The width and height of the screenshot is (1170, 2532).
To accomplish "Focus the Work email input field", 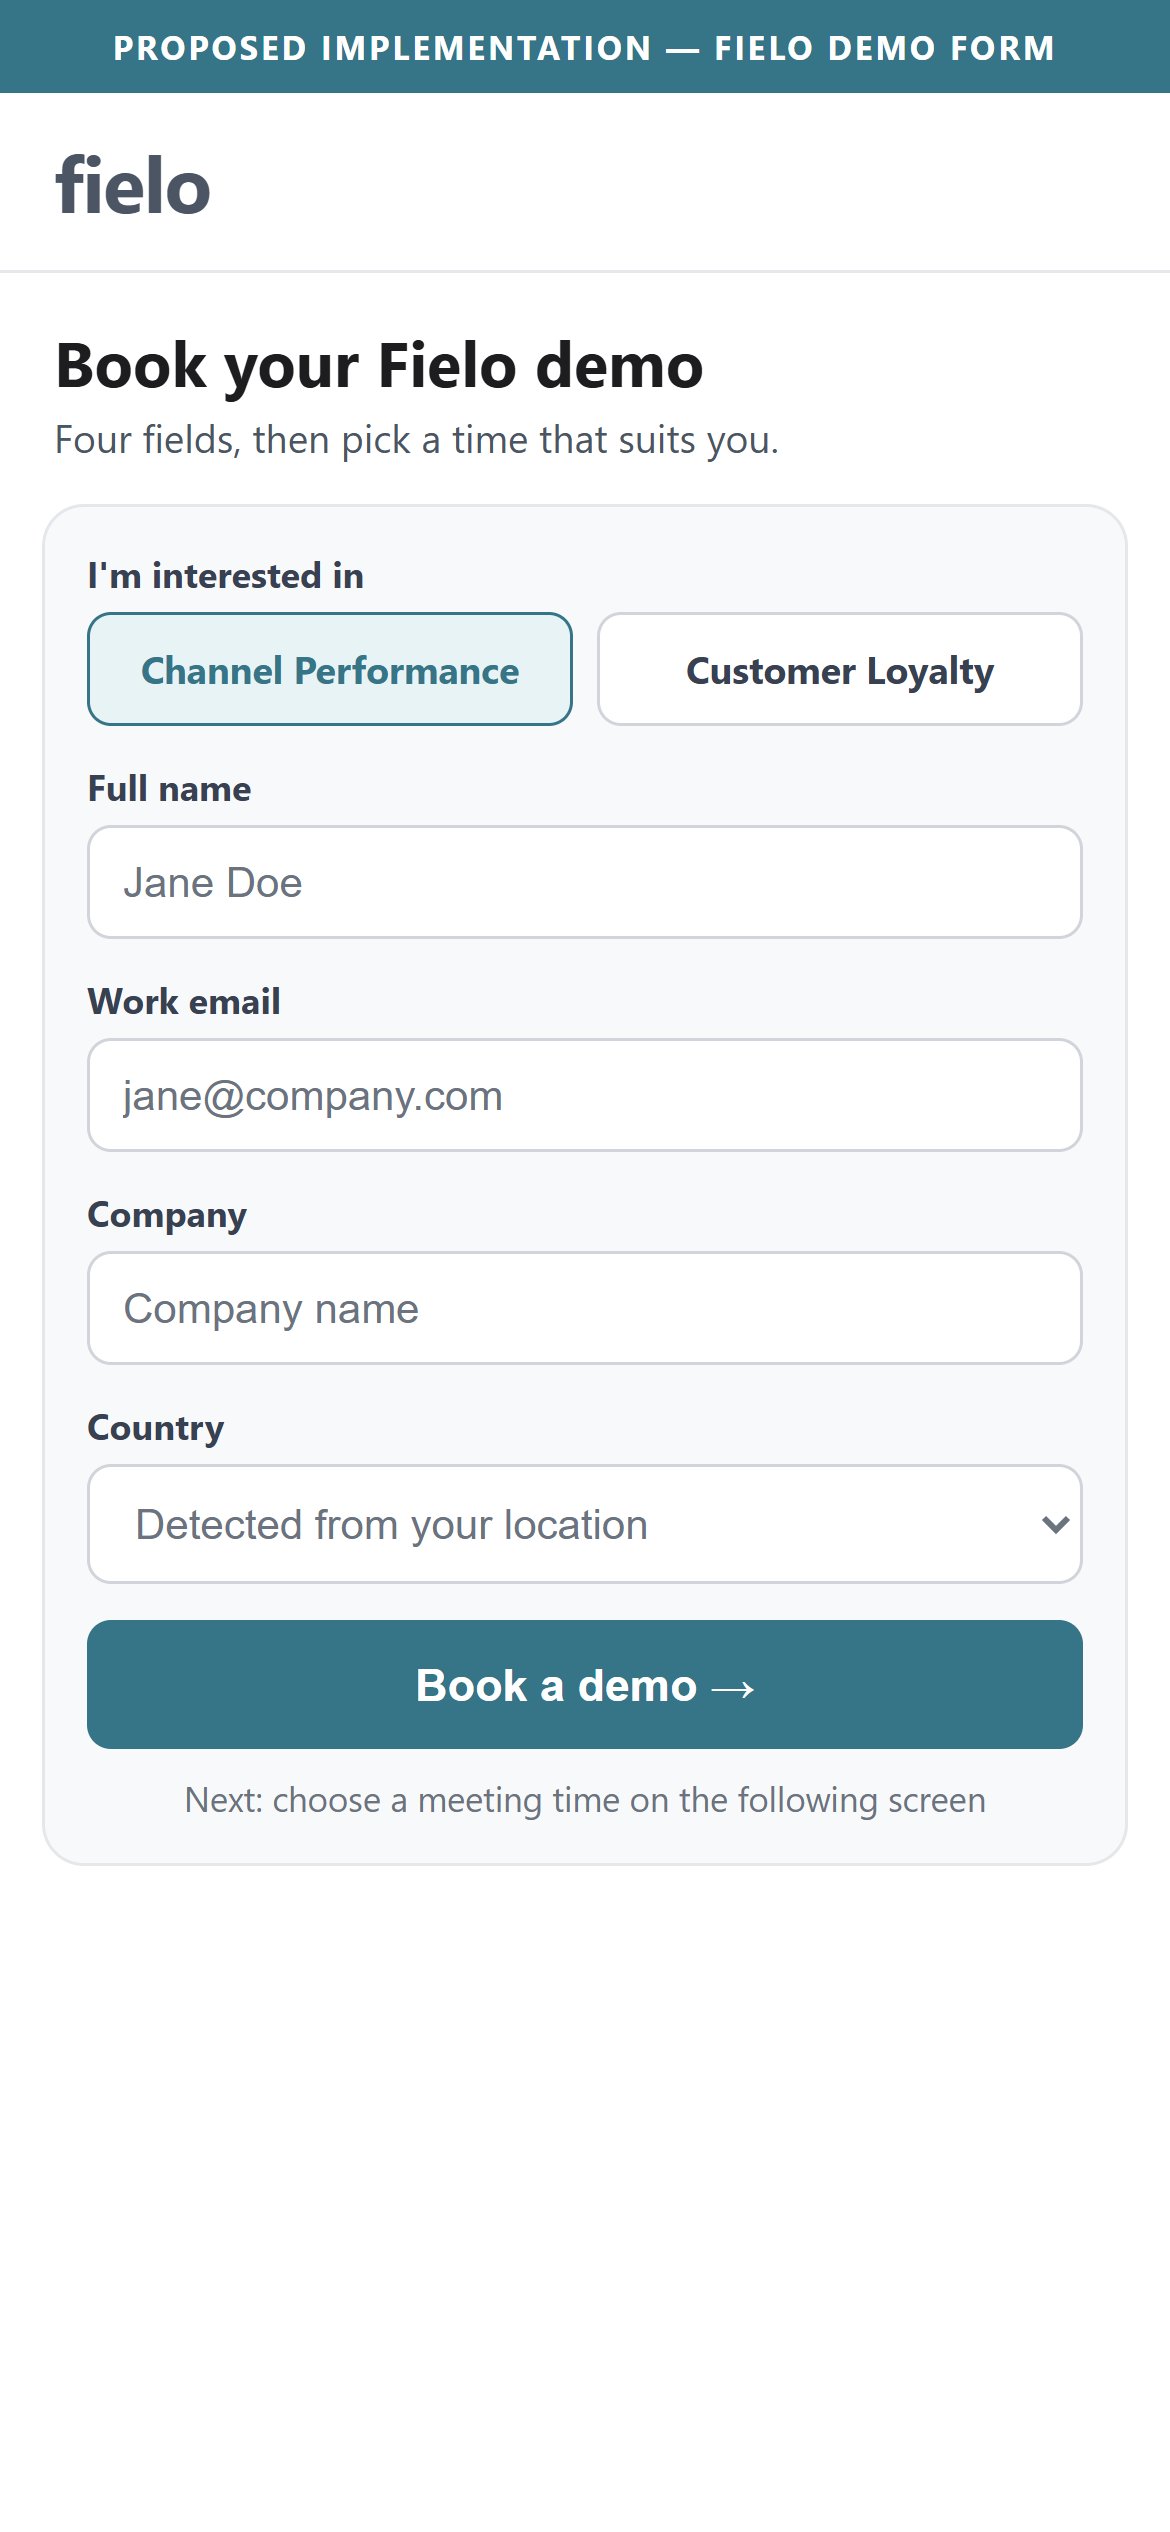I will click(585, 1095).
